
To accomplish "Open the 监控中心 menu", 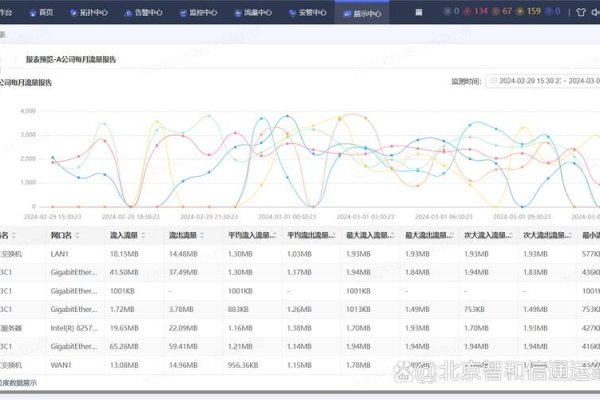I will pyautogui.click(x=198, y=13).
